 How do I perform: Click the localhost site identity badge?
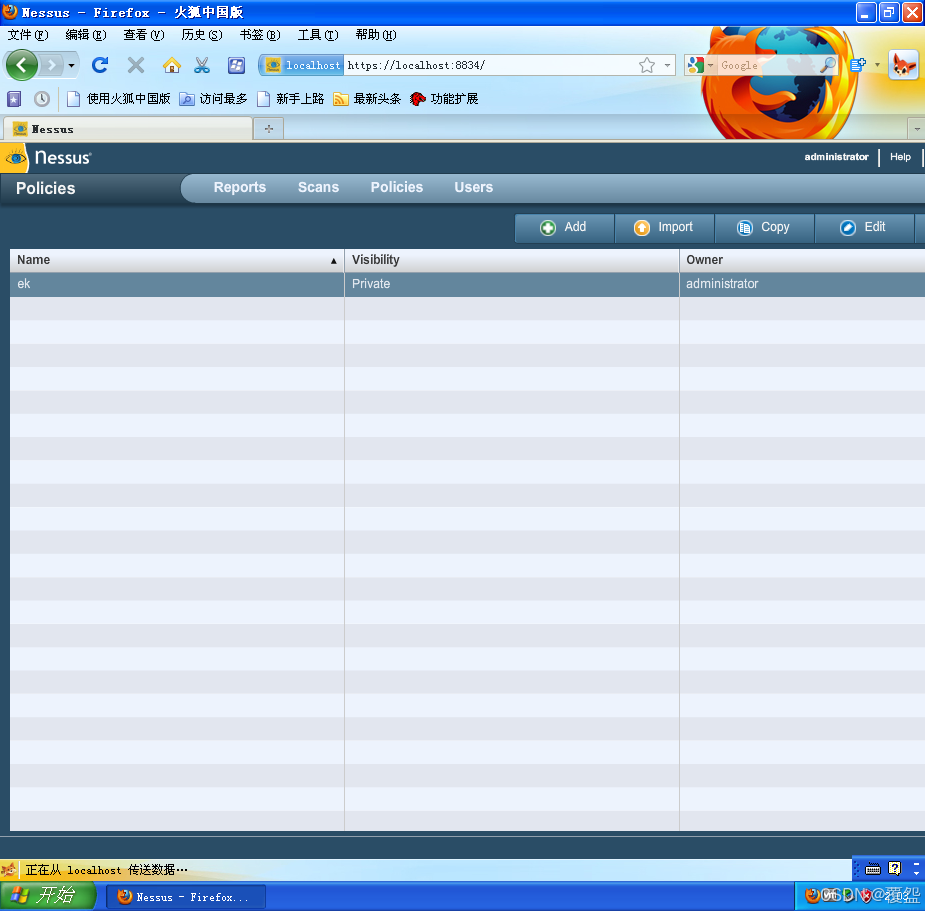click(x=302, y=65)
